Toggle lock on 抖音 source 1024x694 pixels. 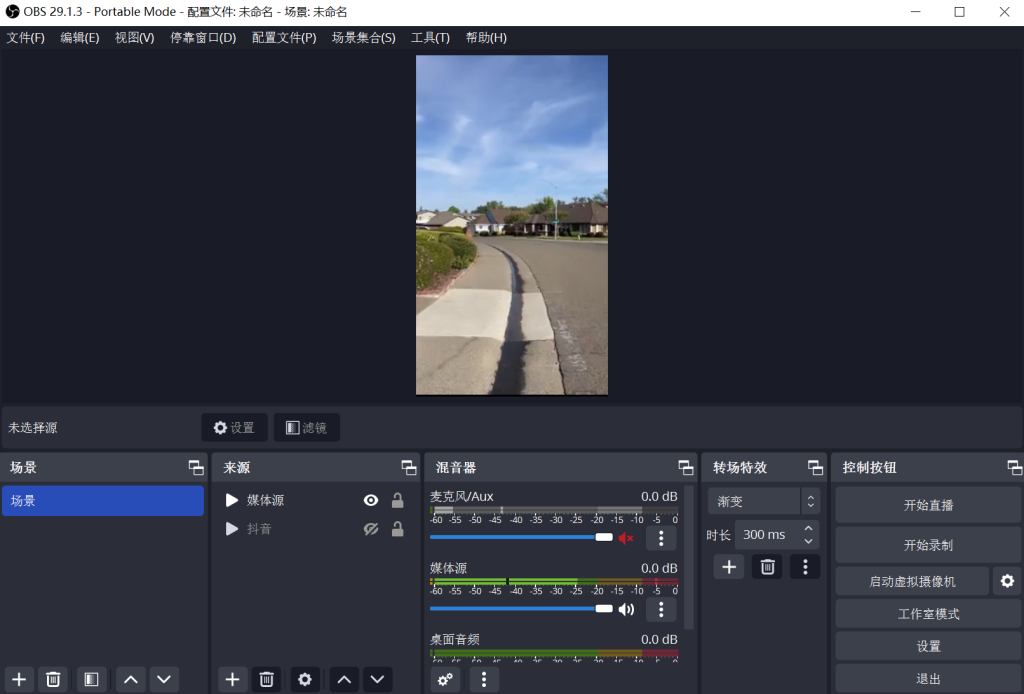pyautogui.click(x=397, y=529)
